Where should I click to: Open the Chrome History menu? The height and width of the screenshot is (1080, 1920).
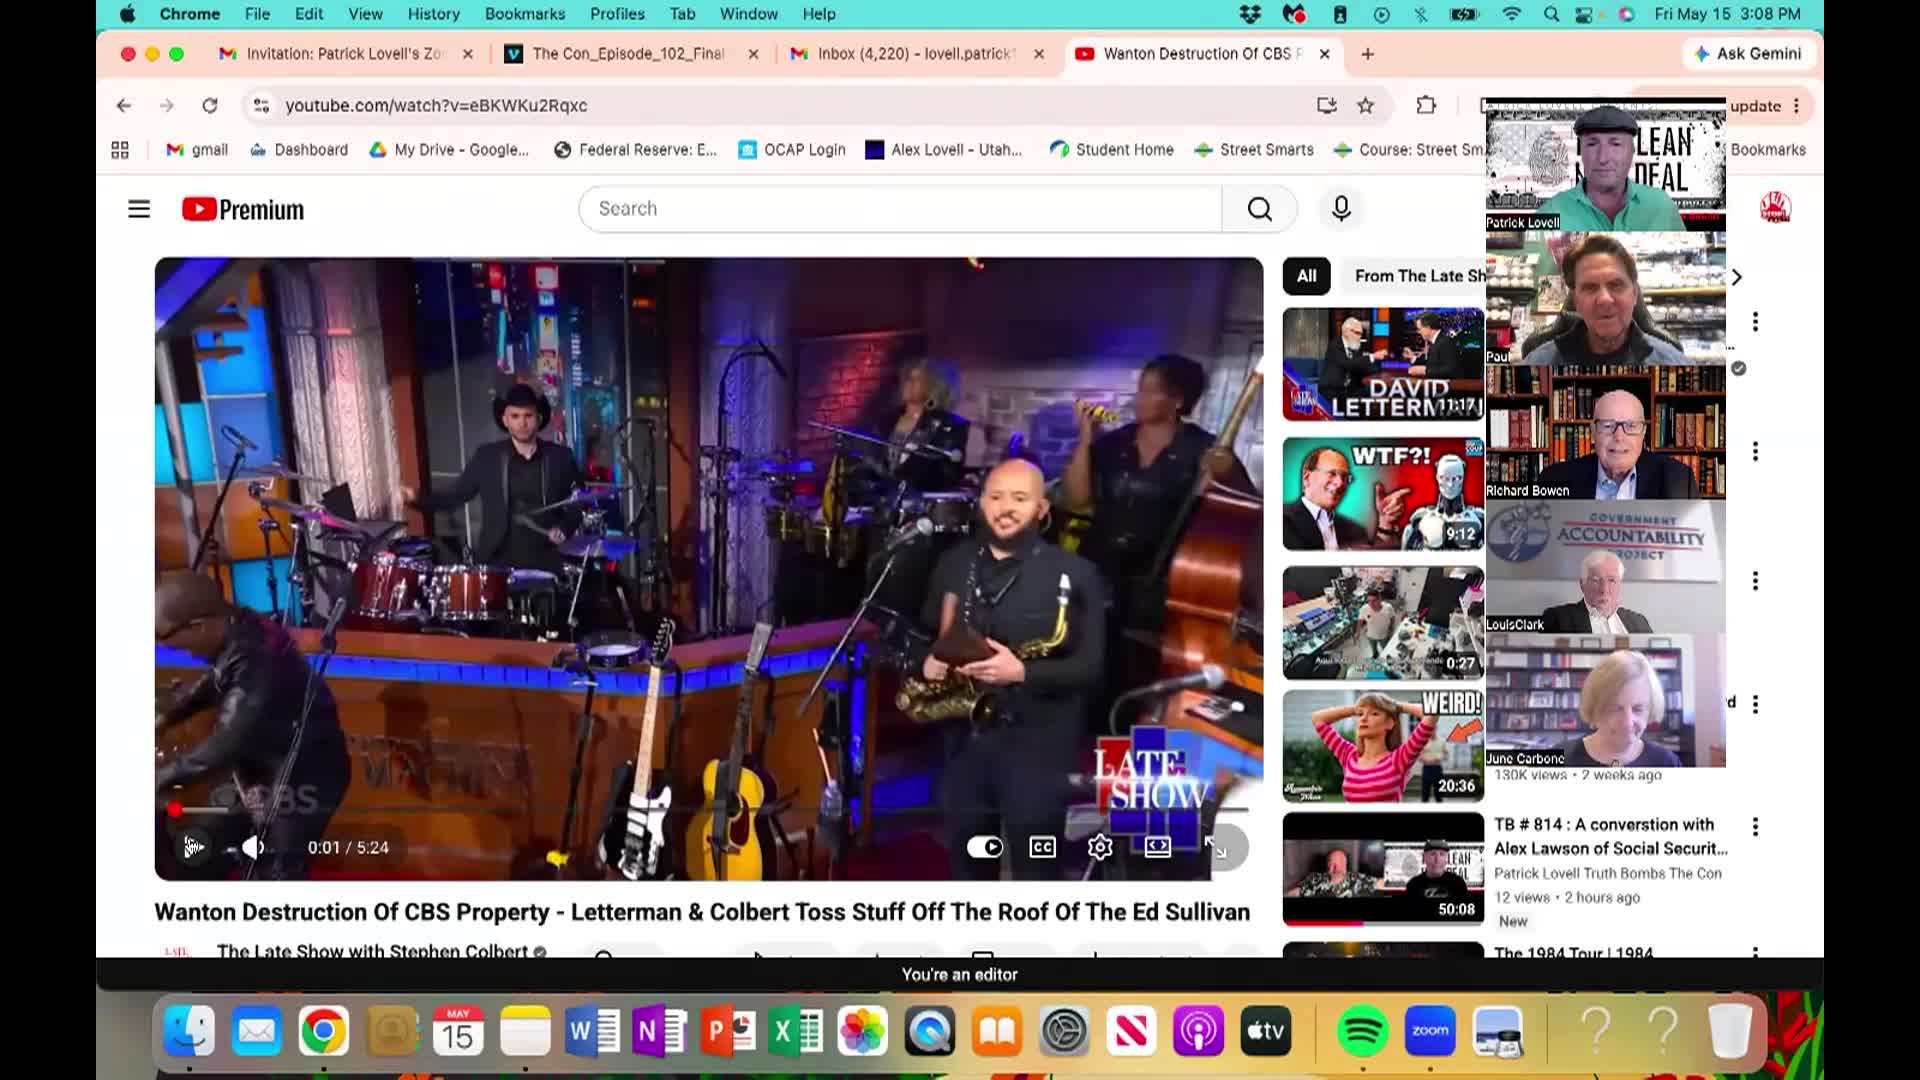click(433, 14)
